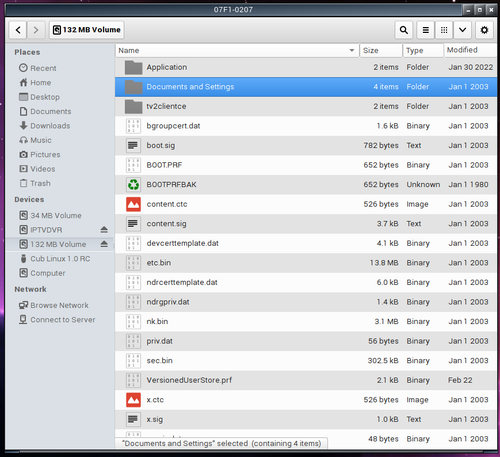Select the tv2clientce folder icon
500x457 pixels.
[133, 106]
